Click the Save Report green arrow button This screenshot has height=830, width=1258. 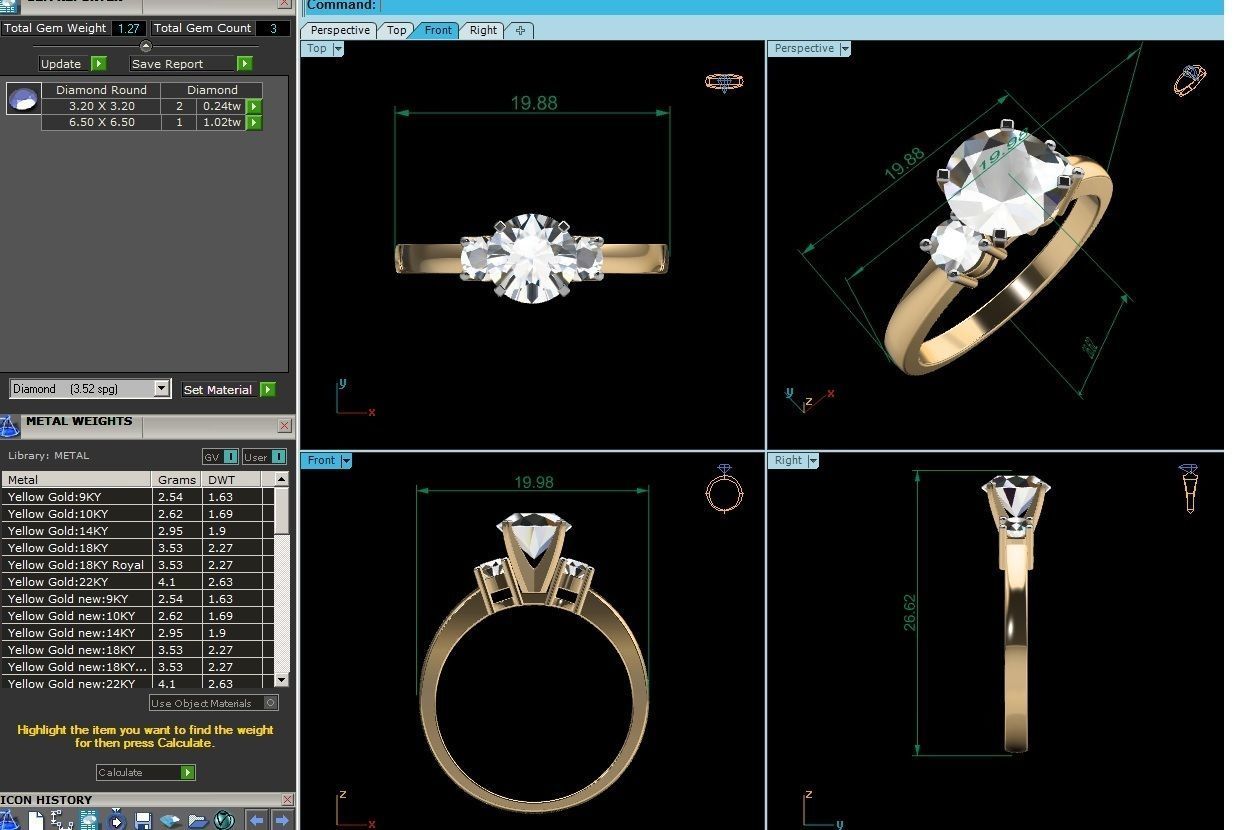click(245, 64)
